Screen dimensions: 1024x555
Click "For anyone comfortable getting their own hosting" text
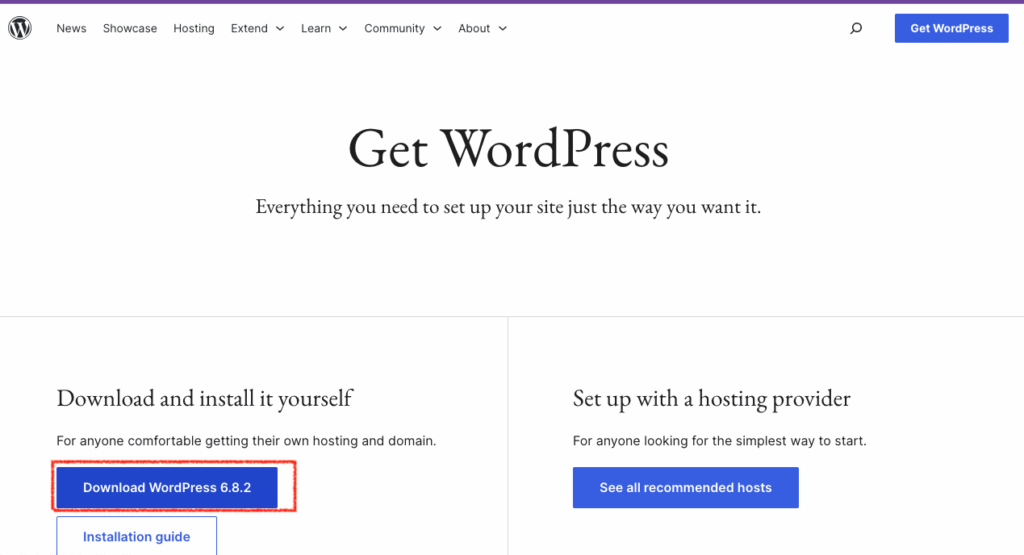246,441
